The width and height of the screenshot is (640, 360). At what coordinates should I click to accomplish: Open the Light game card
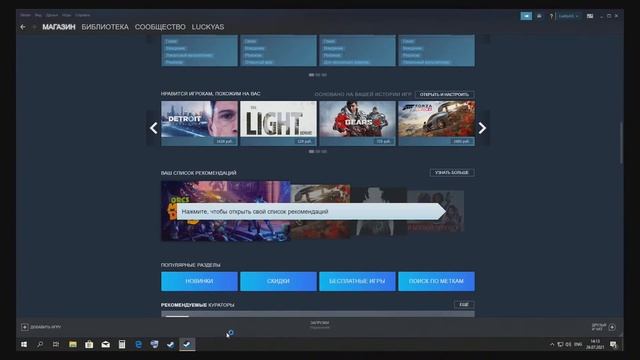point(278,123)
